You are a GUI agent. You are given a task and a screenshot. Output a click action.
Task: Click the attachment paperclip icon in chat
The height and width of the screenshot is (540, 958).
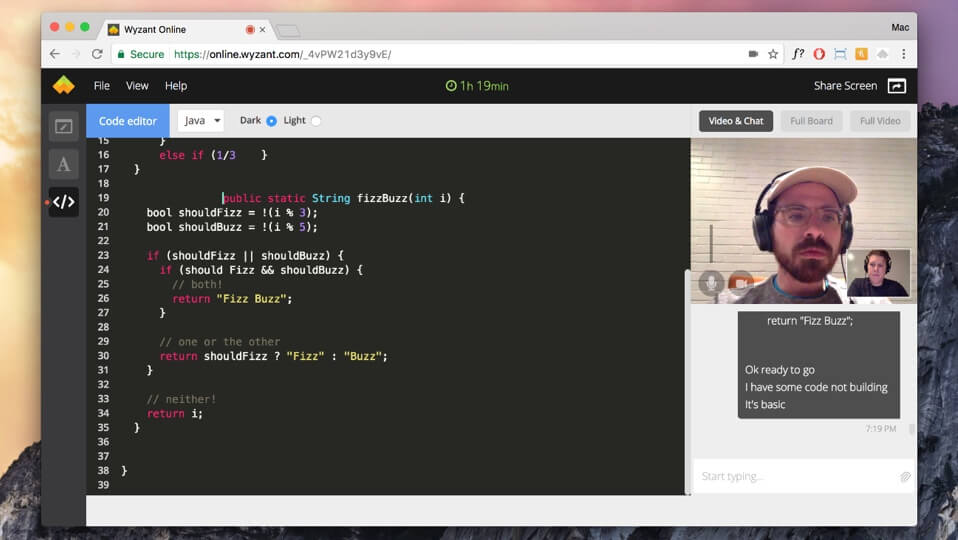click(x=904, y=477)
